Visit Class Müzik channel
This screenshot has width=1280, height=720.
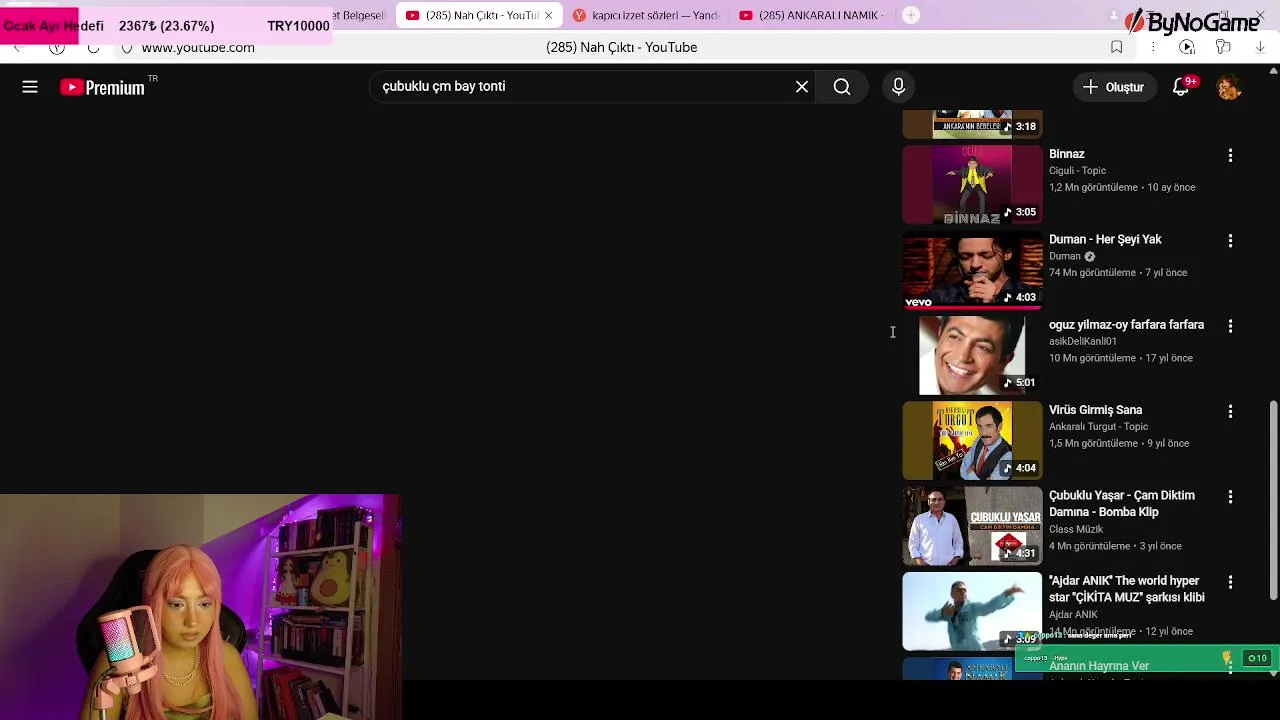(x=1076, y=529)
